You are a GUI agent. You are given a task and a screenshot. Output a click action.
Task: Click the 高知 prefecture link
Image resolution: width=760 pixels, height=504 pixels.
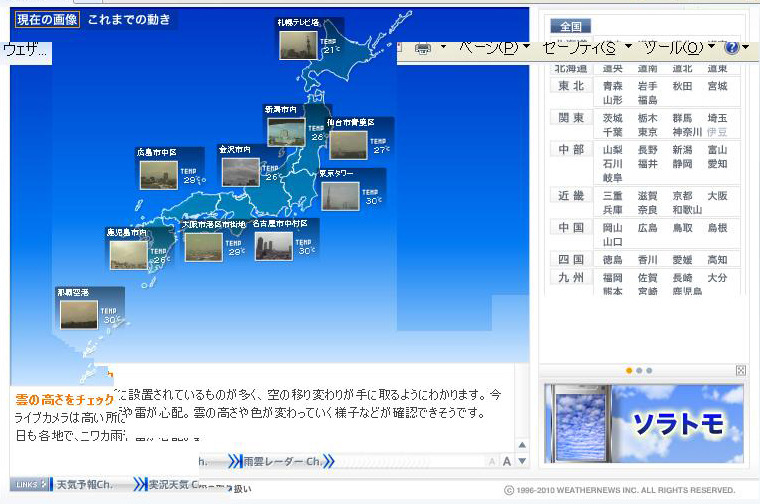coord(717,260)
